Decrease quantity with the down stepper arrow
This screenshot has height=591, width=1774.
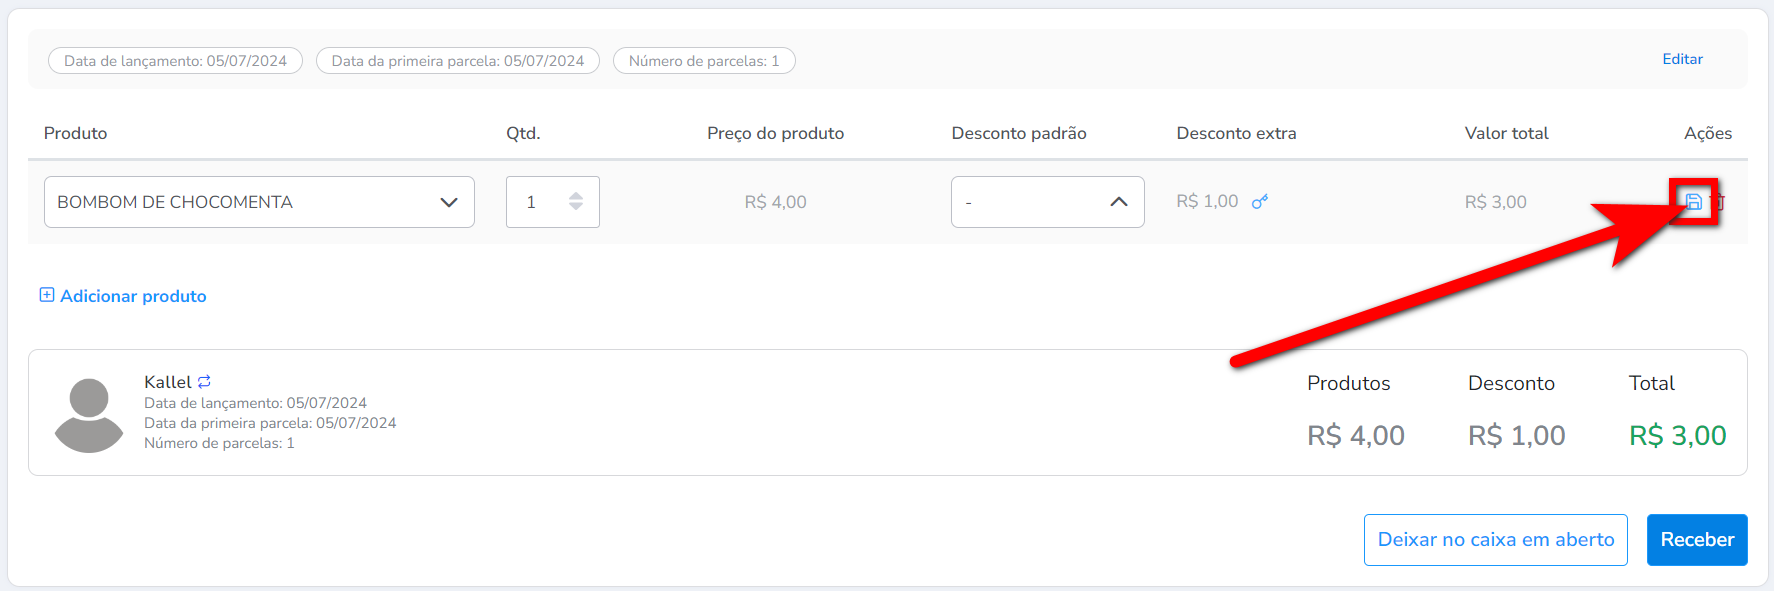pos(576,207)
